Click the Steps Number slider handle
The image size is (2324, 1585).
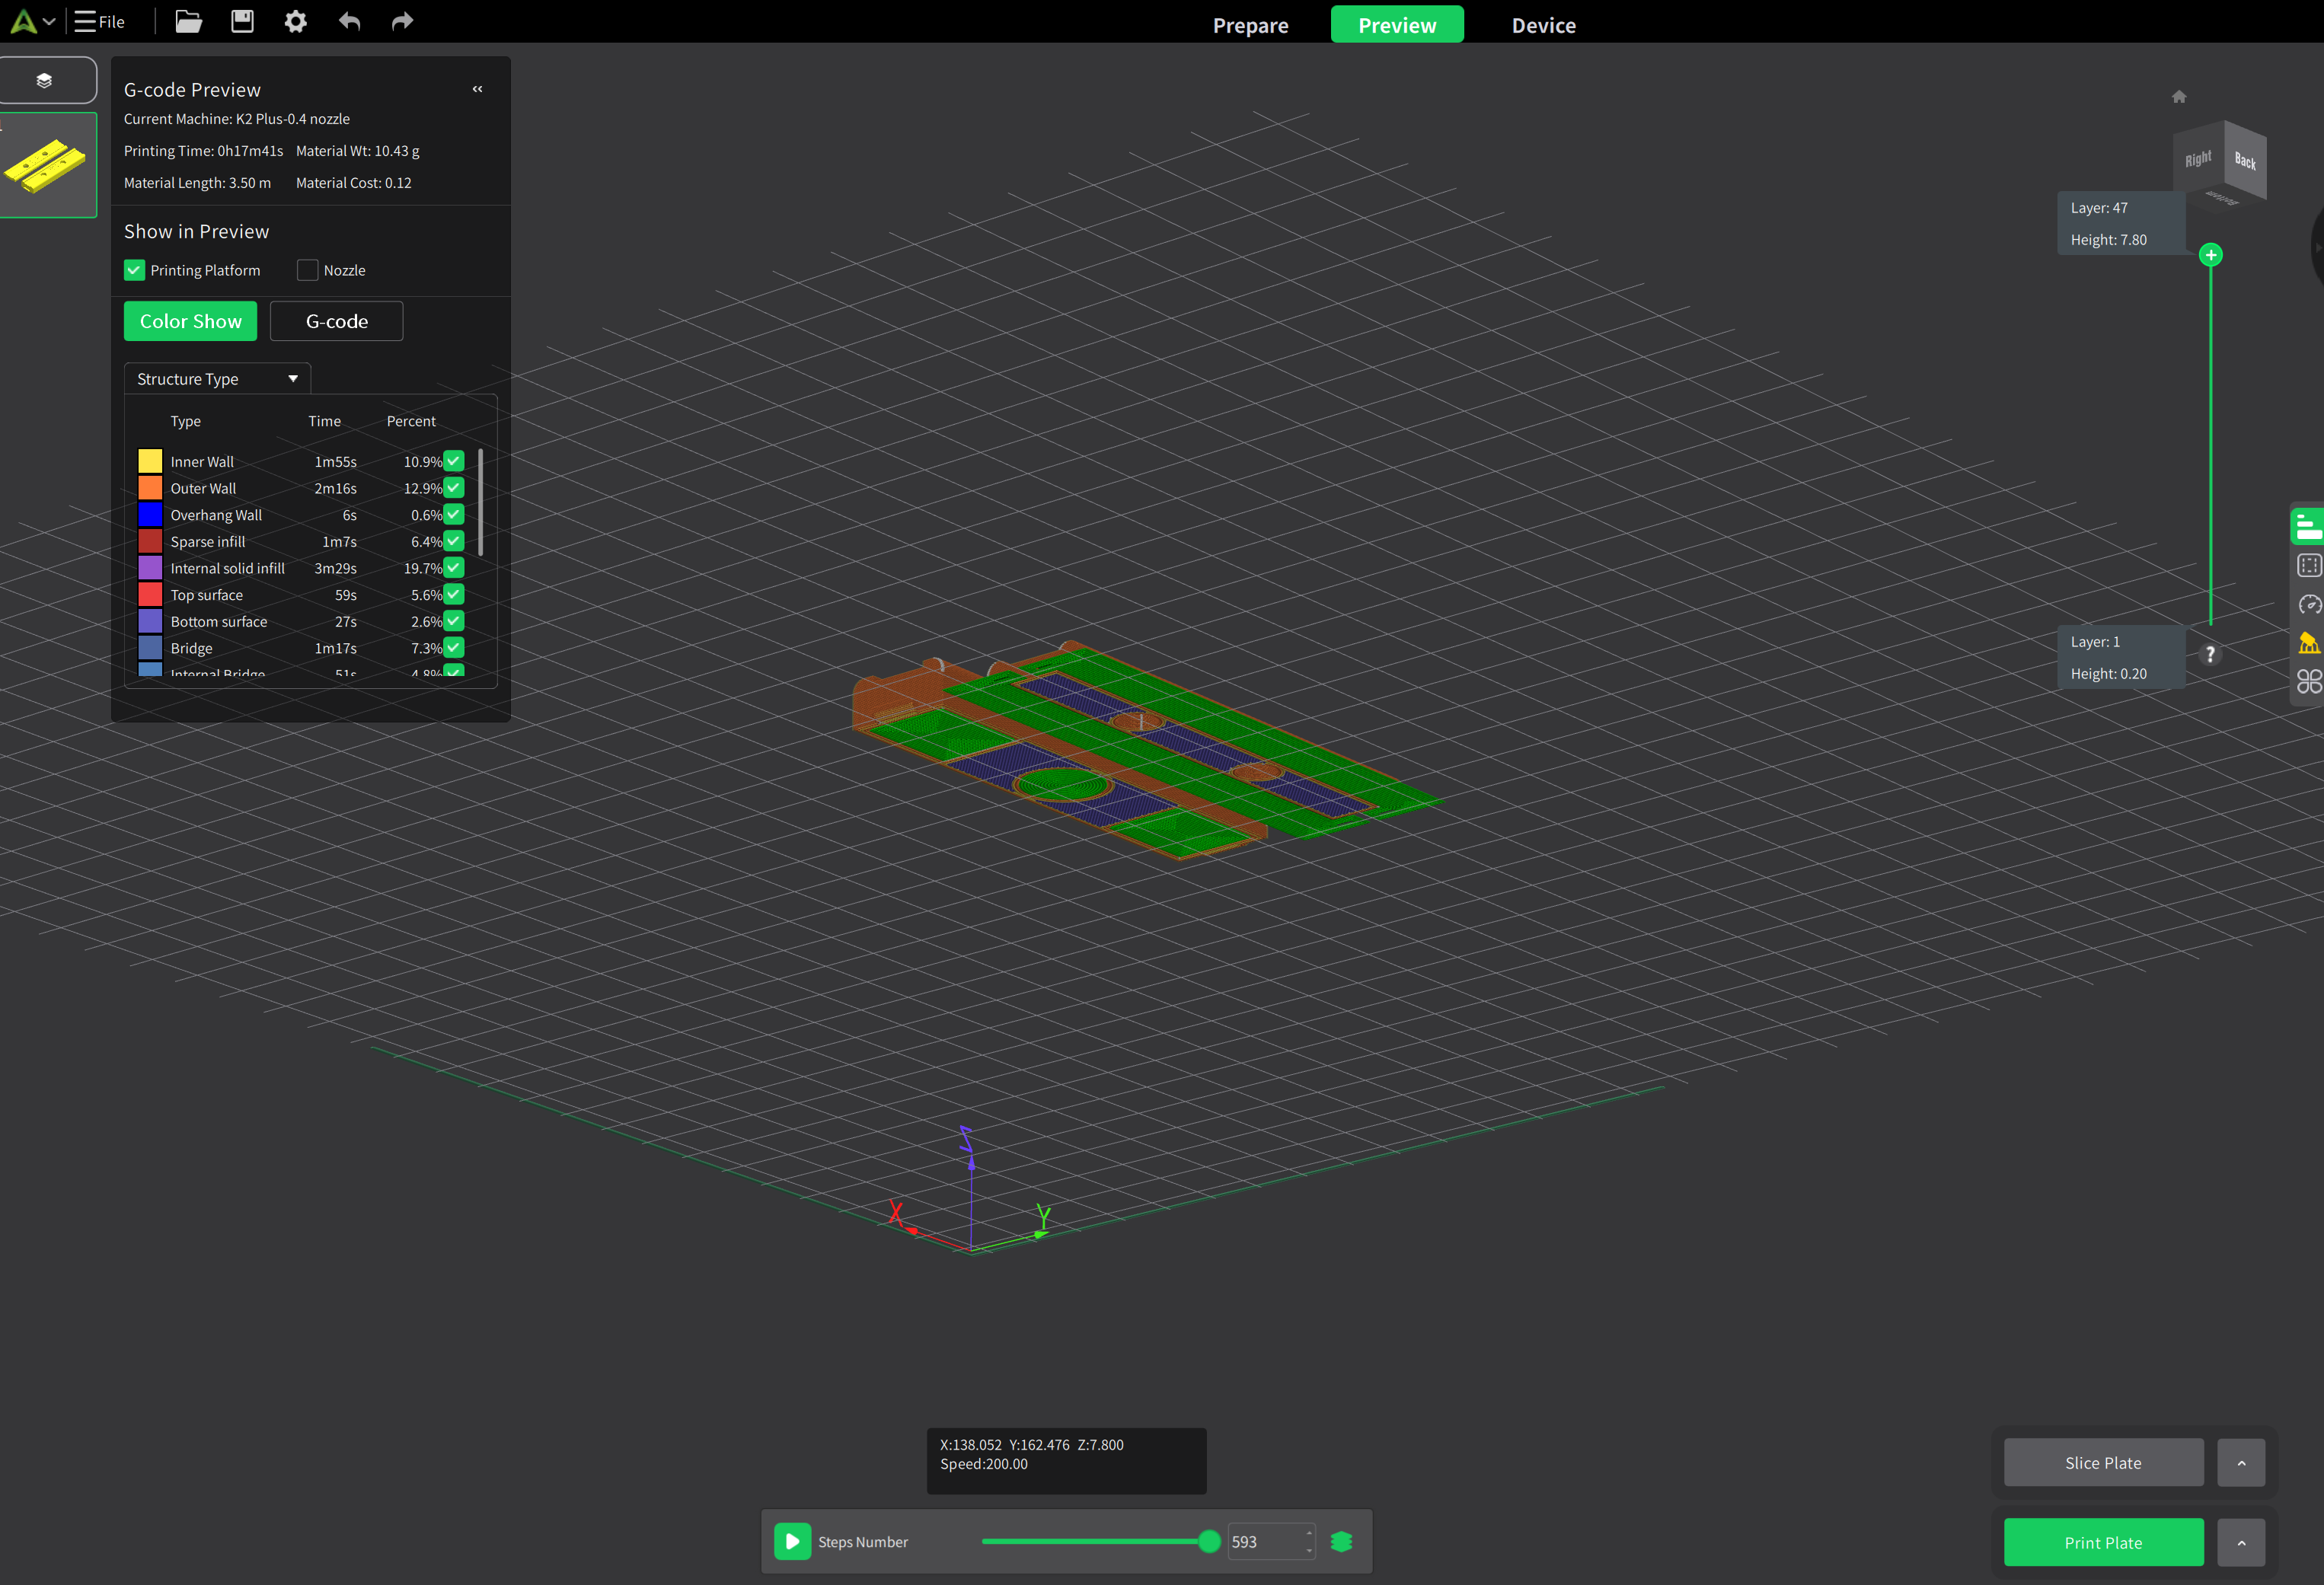(x=1209, y=1541)
